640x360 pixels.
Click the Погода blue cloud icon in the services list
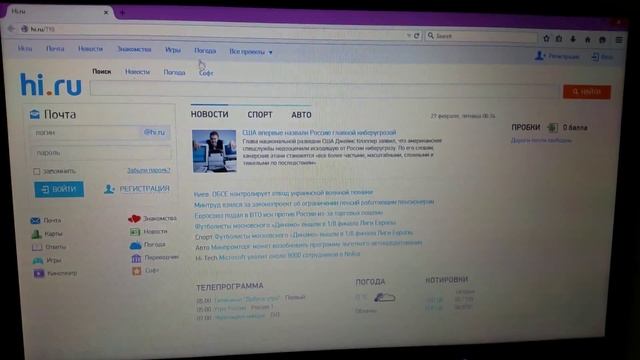click(x=136, y=245)
